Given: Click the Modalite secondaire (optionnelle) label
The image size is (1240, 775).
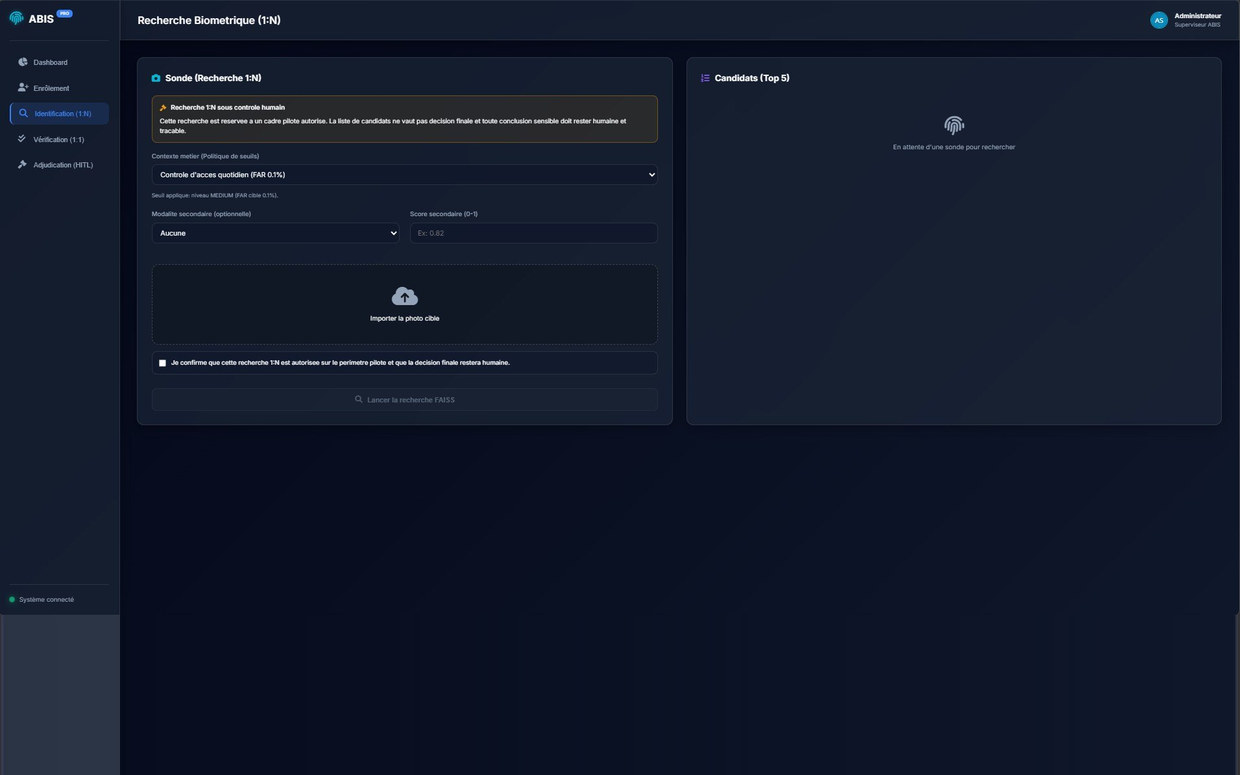Looking at the screenshot, I should (201, 214).
